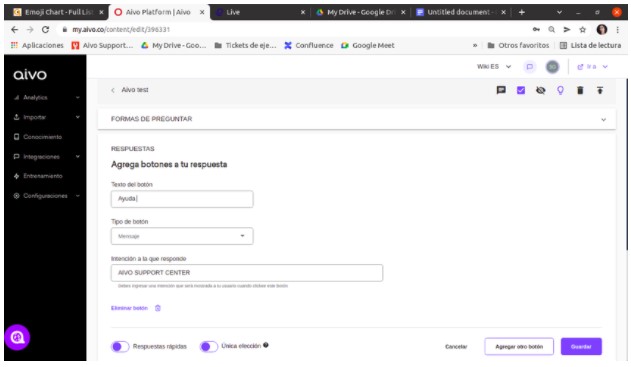Open Chrome three-dot menu
The height and width of the screenshot is (367, 631).
pyautogui.click(x=617, y=29)
